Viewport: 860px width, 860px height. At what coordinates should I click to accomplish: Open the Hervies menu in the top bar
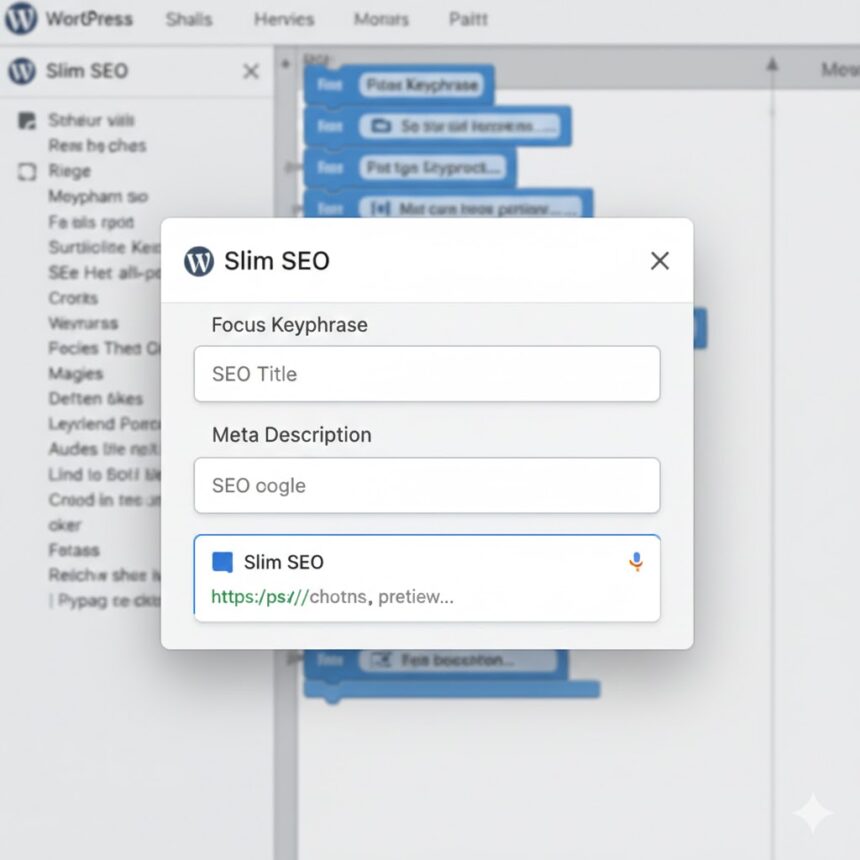pyautogui.click(x=284, y=19)
